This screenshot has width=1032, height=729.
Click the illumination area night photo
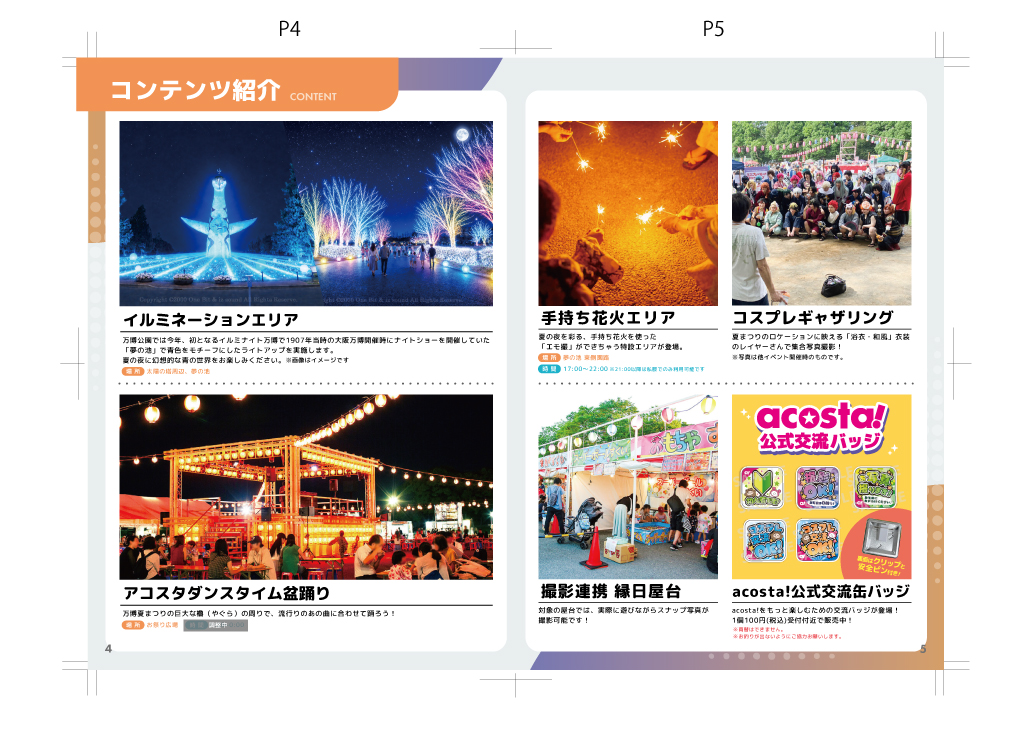(306, 213)
